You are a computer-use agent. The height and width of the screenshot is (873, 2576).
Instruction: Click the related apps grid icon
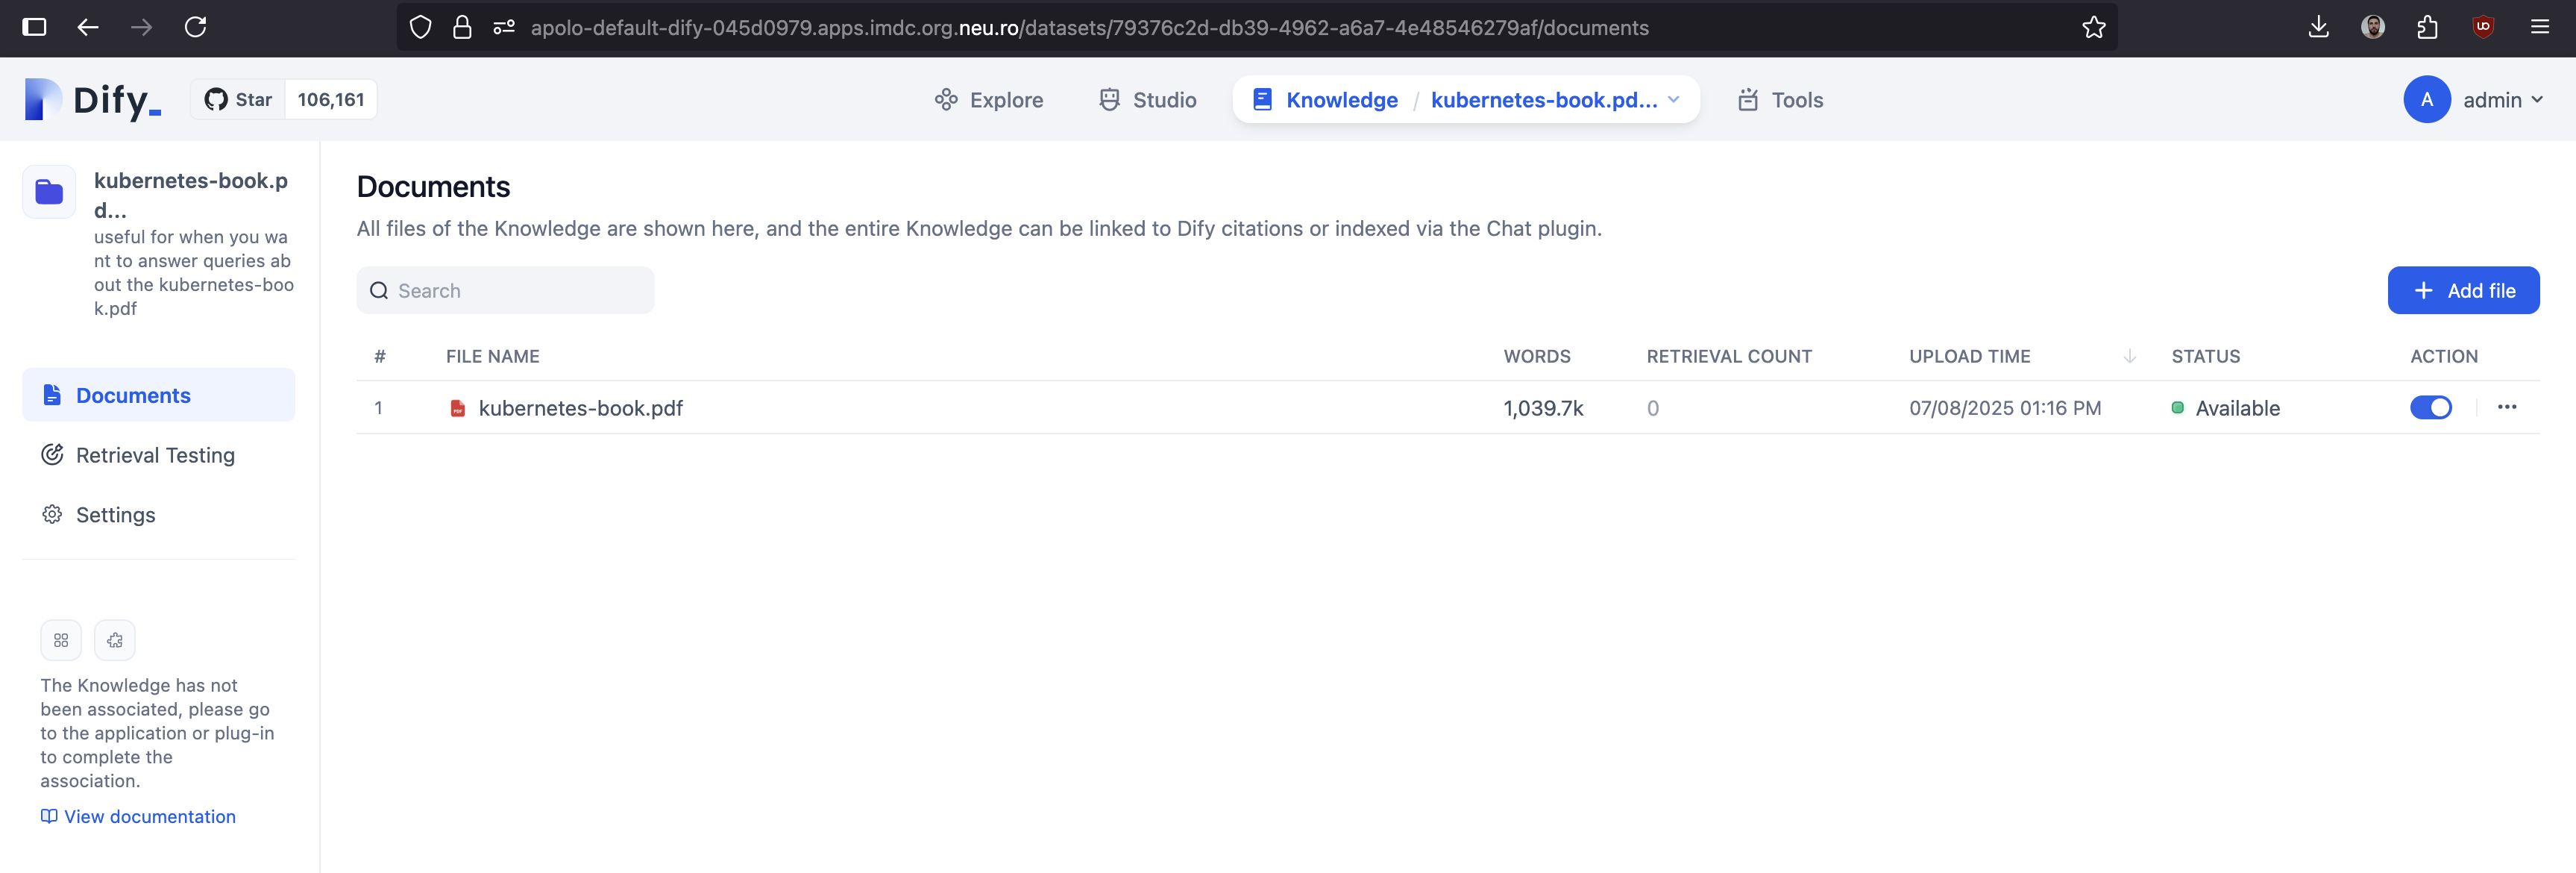61,640
